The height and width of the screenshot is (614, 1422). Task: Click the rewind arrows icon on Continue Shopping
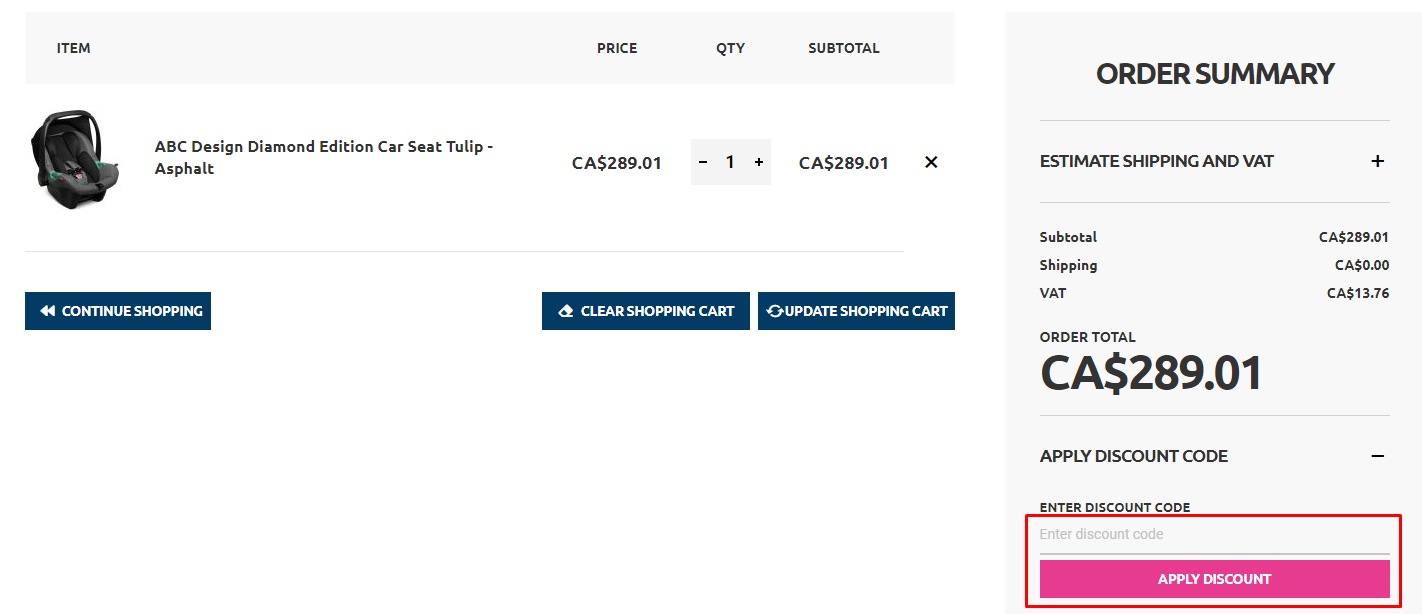[x=47, y=311]
